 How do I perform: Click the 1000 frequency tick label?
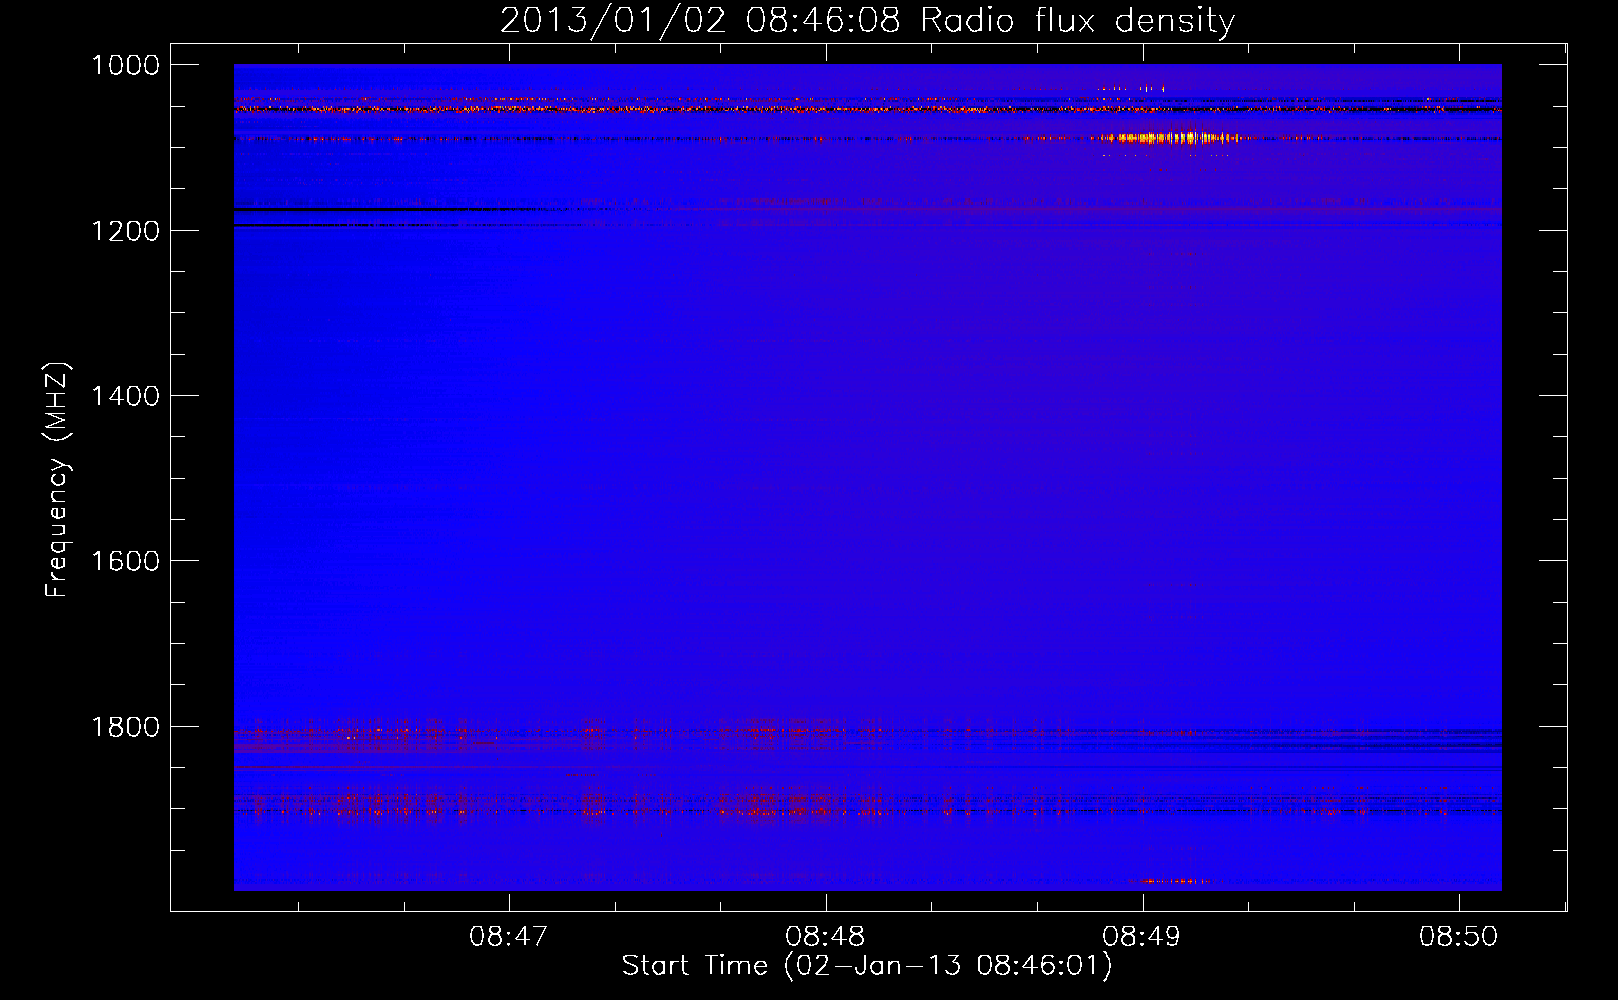tap(125, 65)
